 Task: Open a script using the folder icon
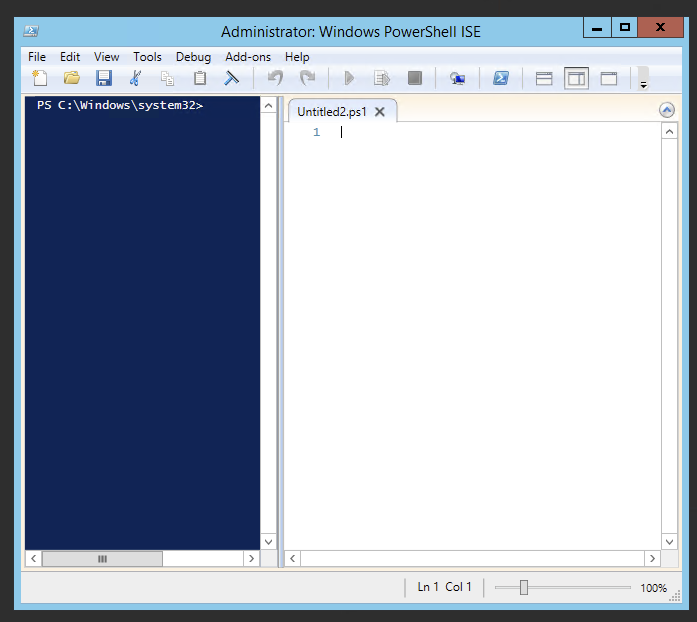pos(71,78)
